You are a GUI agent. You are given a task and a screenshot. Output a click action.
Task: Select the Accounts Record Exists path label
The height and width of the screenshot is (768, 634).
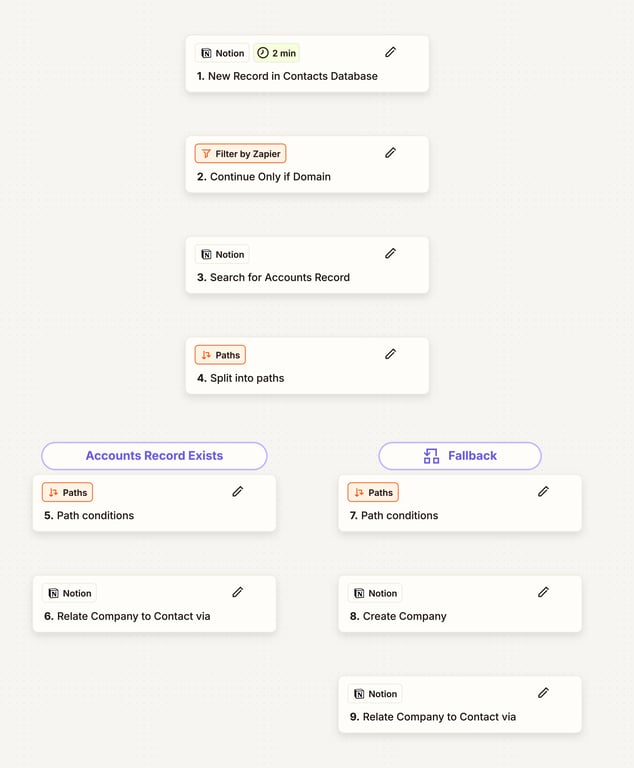[154, 456]
